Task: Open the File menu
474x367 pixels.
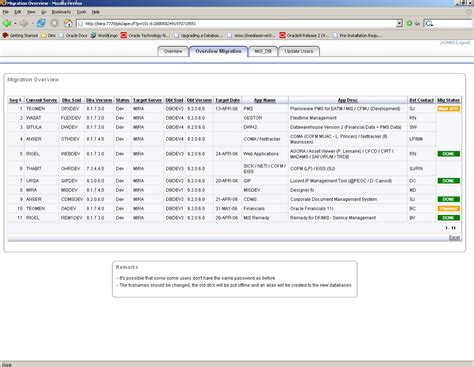Action: coord(6,12)
